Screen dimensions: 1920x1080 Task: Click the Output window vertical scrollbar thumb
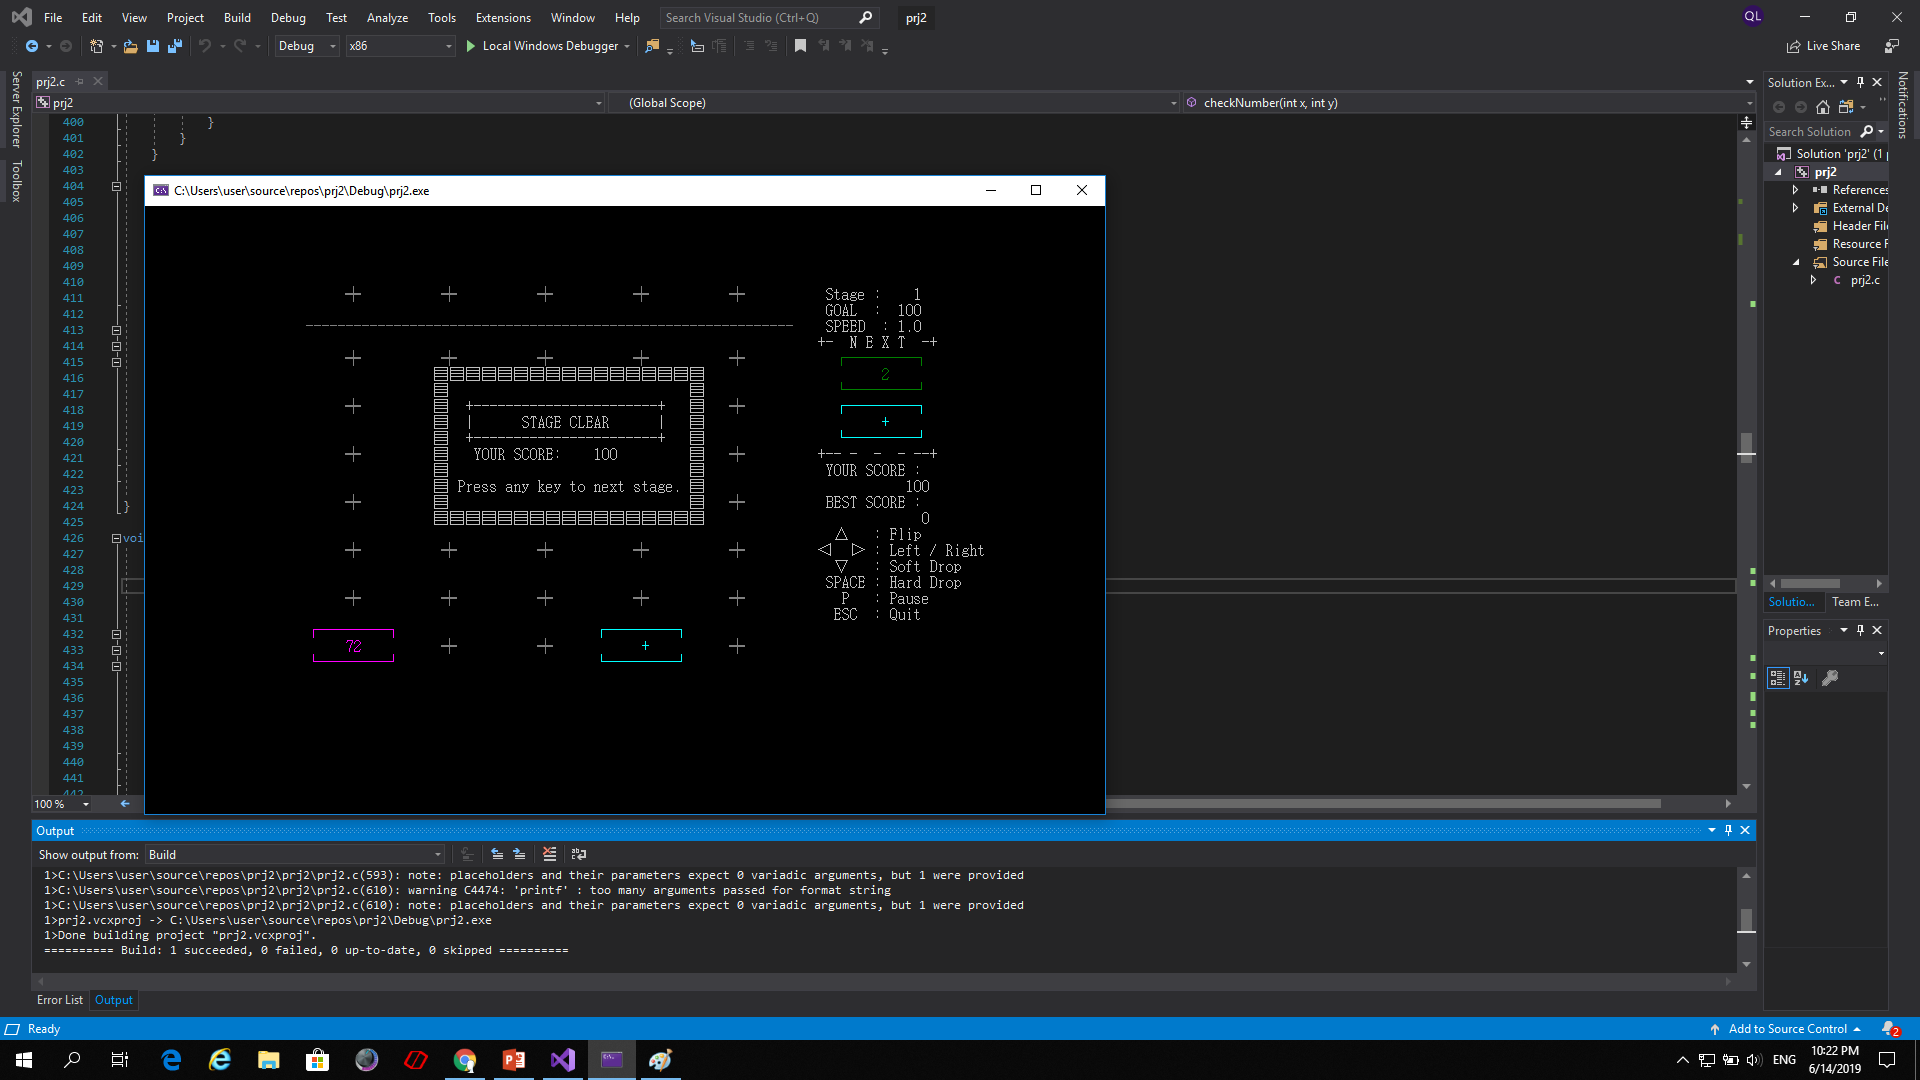[1746, 920]
